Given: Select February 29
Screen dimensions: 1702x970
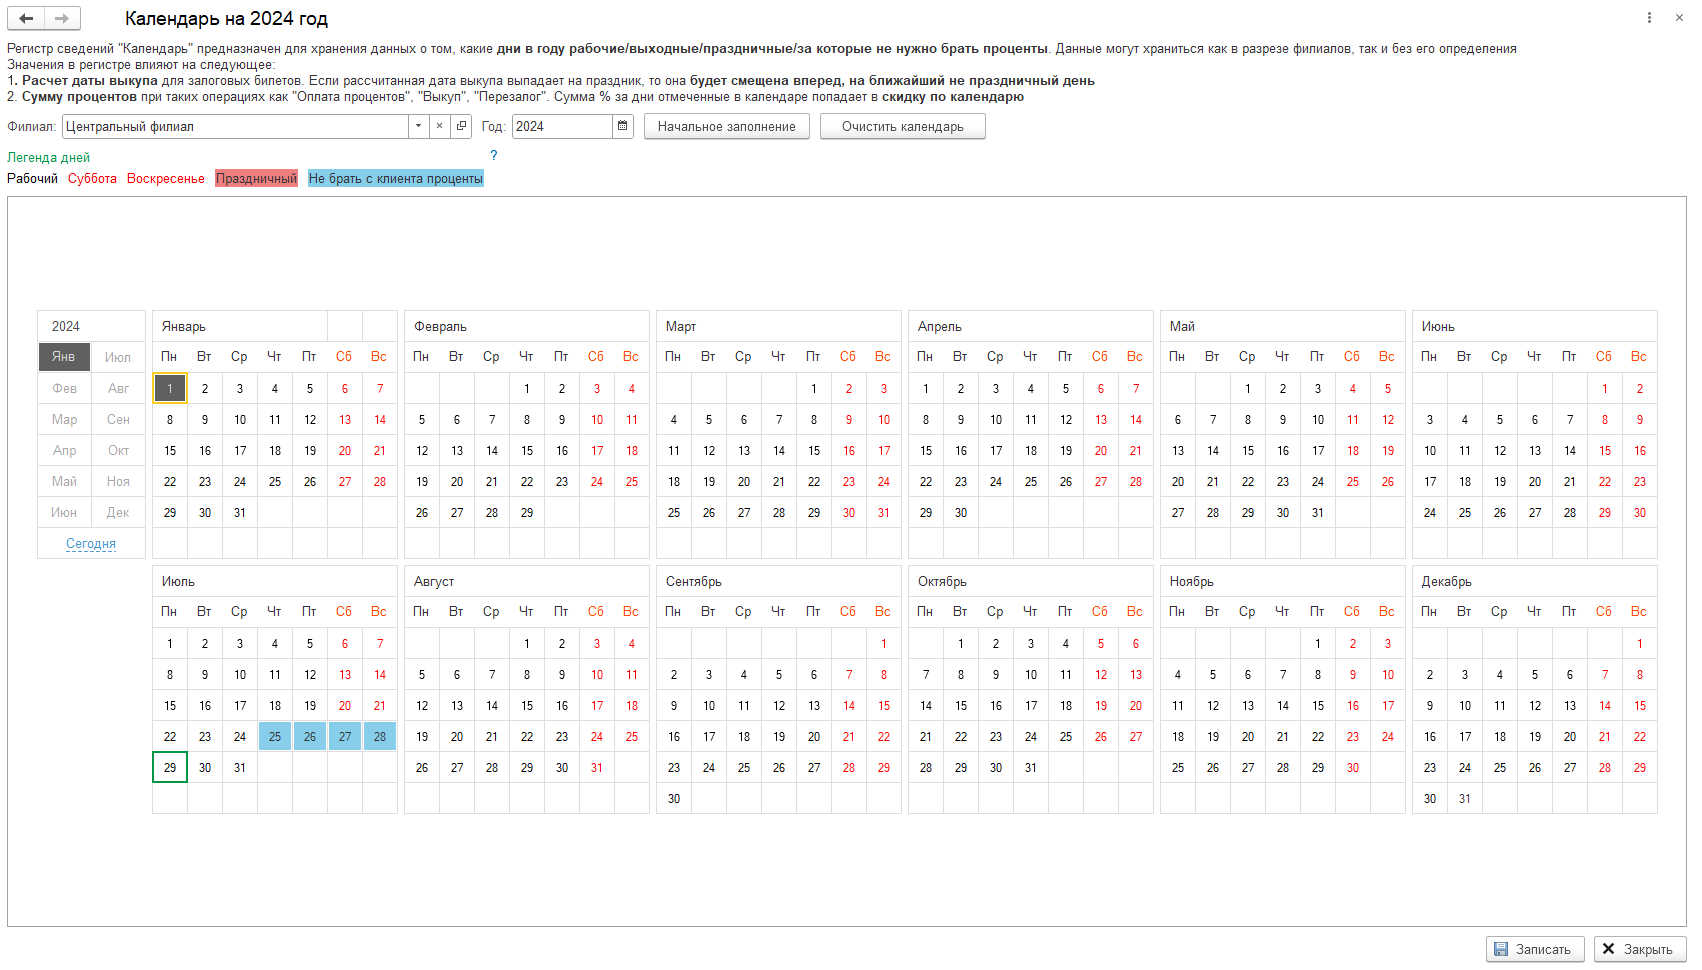Looking at the screenshot, I should pyautogui.click(x=527, y=512).
